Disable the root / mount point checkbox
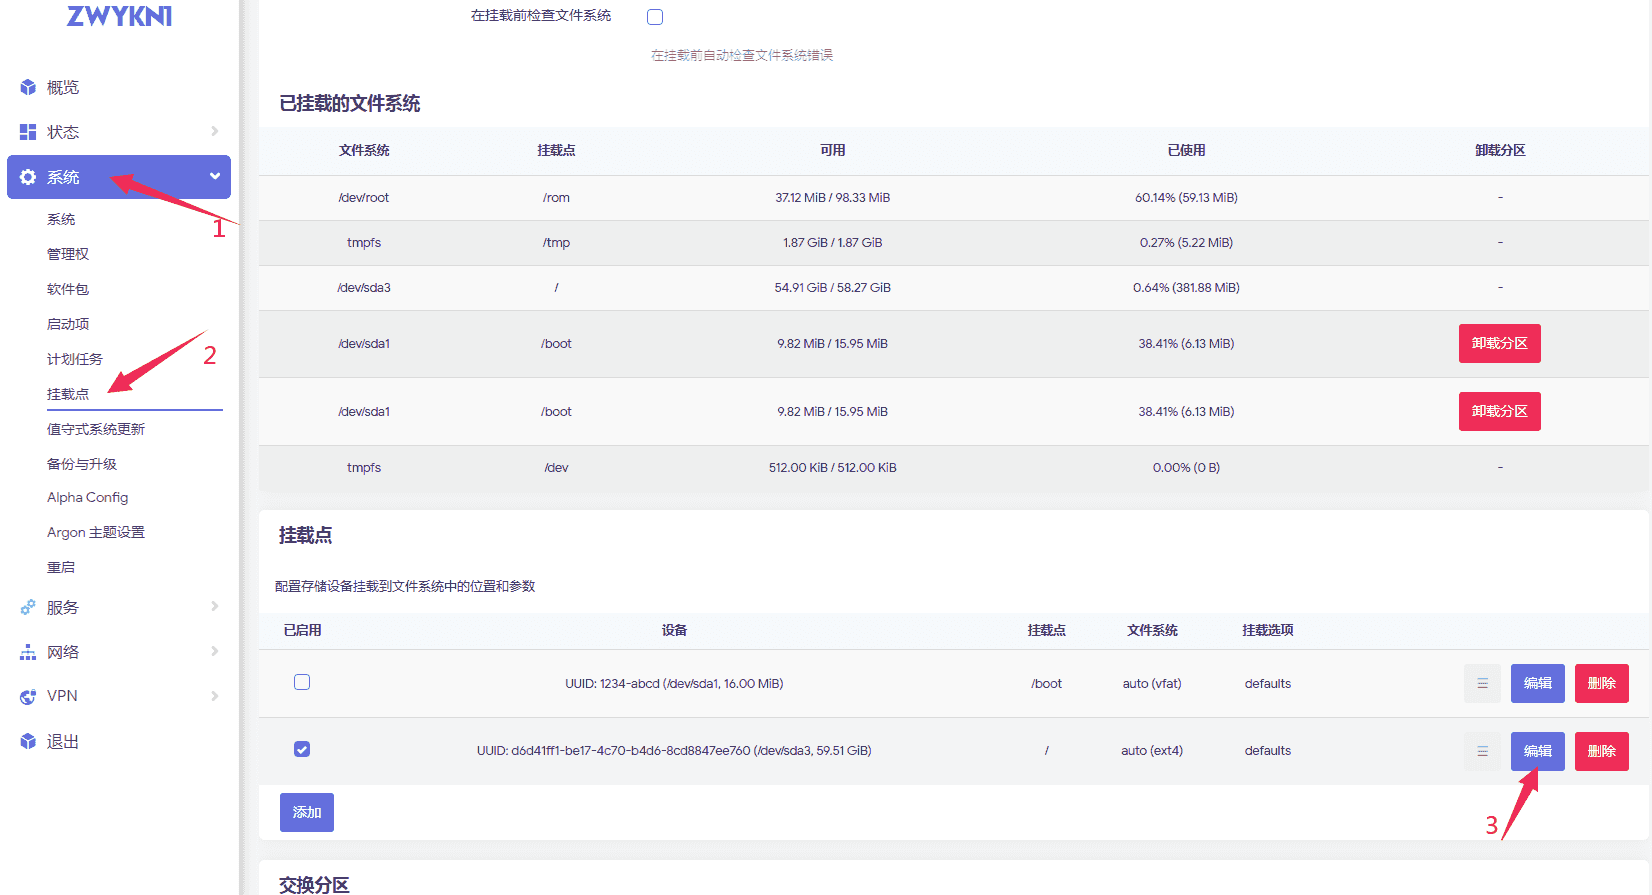The image size is (1652, 895). 302,749
